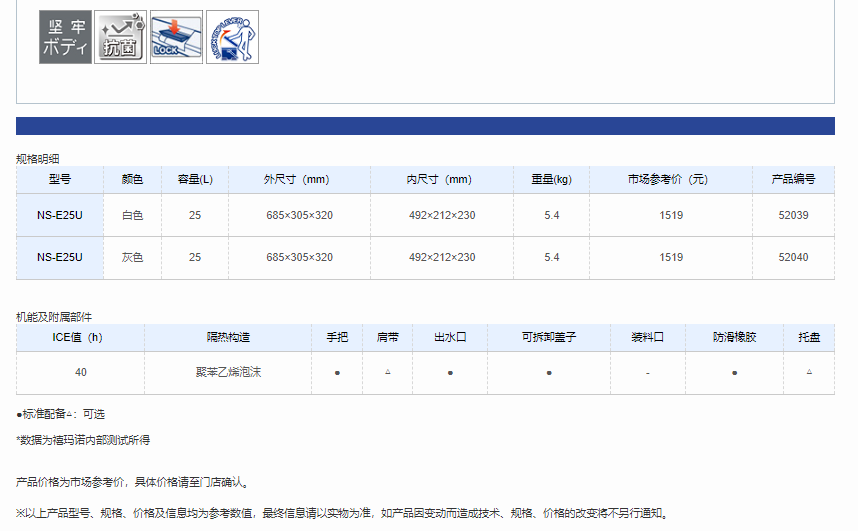Click weight 5.4 in product 52040 row

(551, 257)
